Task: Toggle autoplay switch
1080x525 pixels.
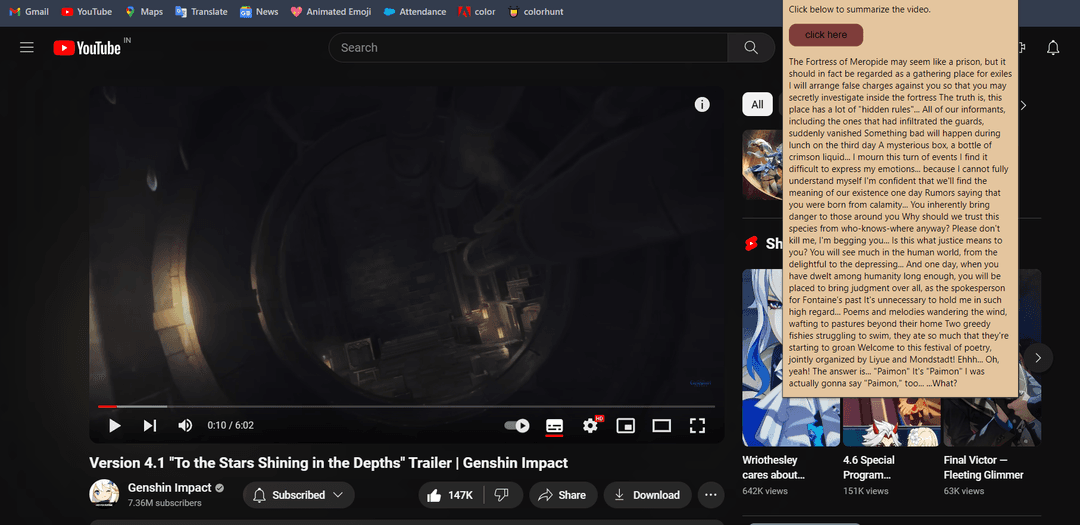Action: (517, 426)
